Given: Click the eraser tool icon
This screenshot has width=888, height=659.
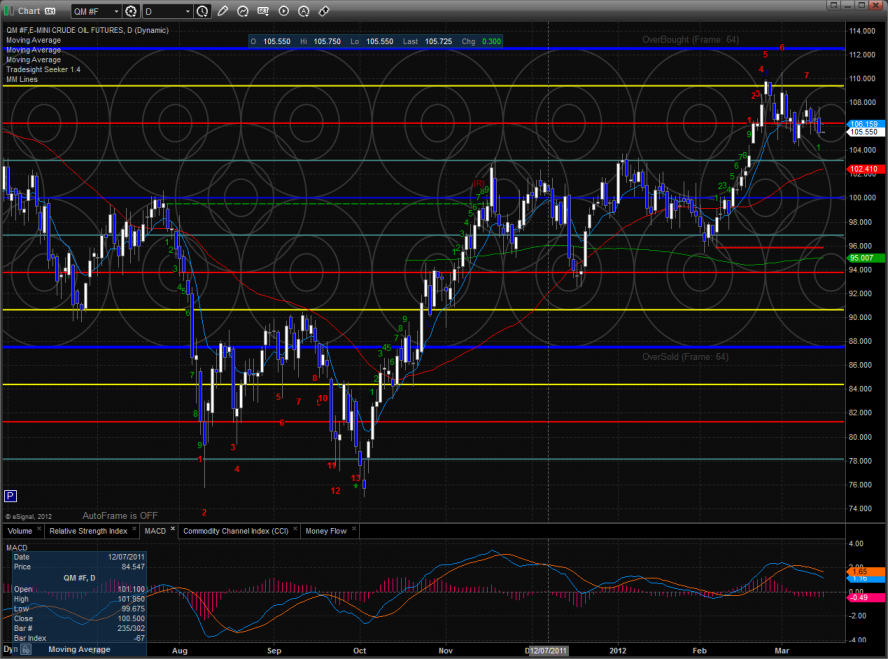Looking at the screenshot, I should [x=324, y=12].
